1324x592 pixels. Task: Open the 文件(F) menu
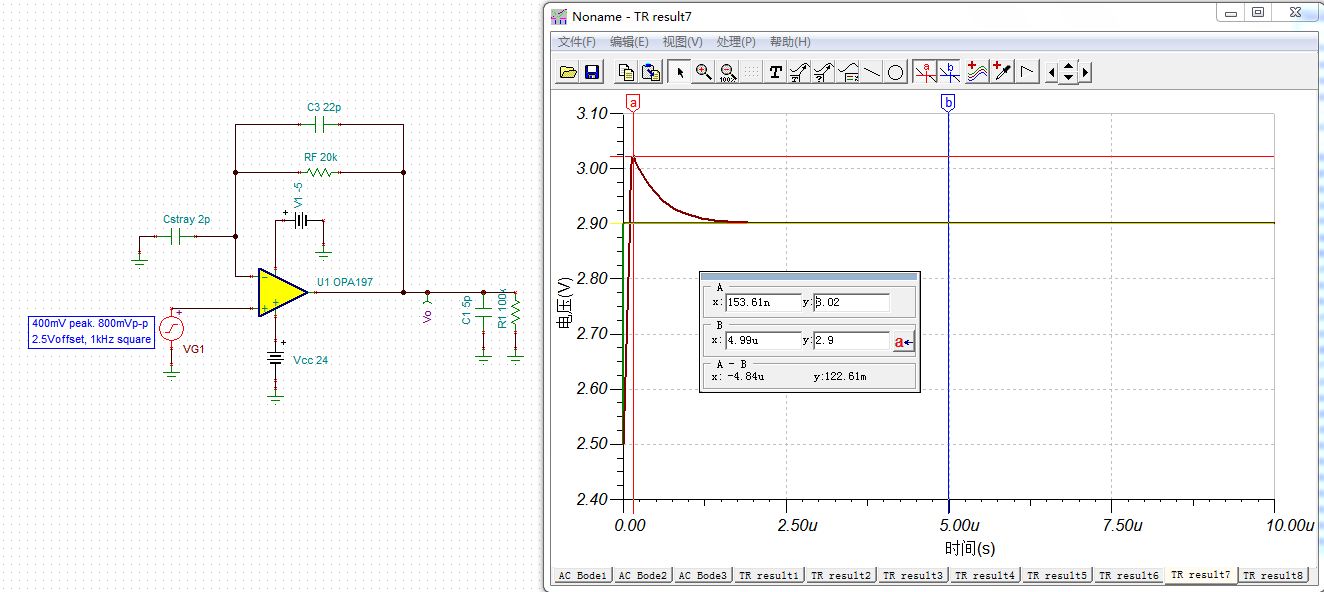pyautogui.click(x=577, y=42)
